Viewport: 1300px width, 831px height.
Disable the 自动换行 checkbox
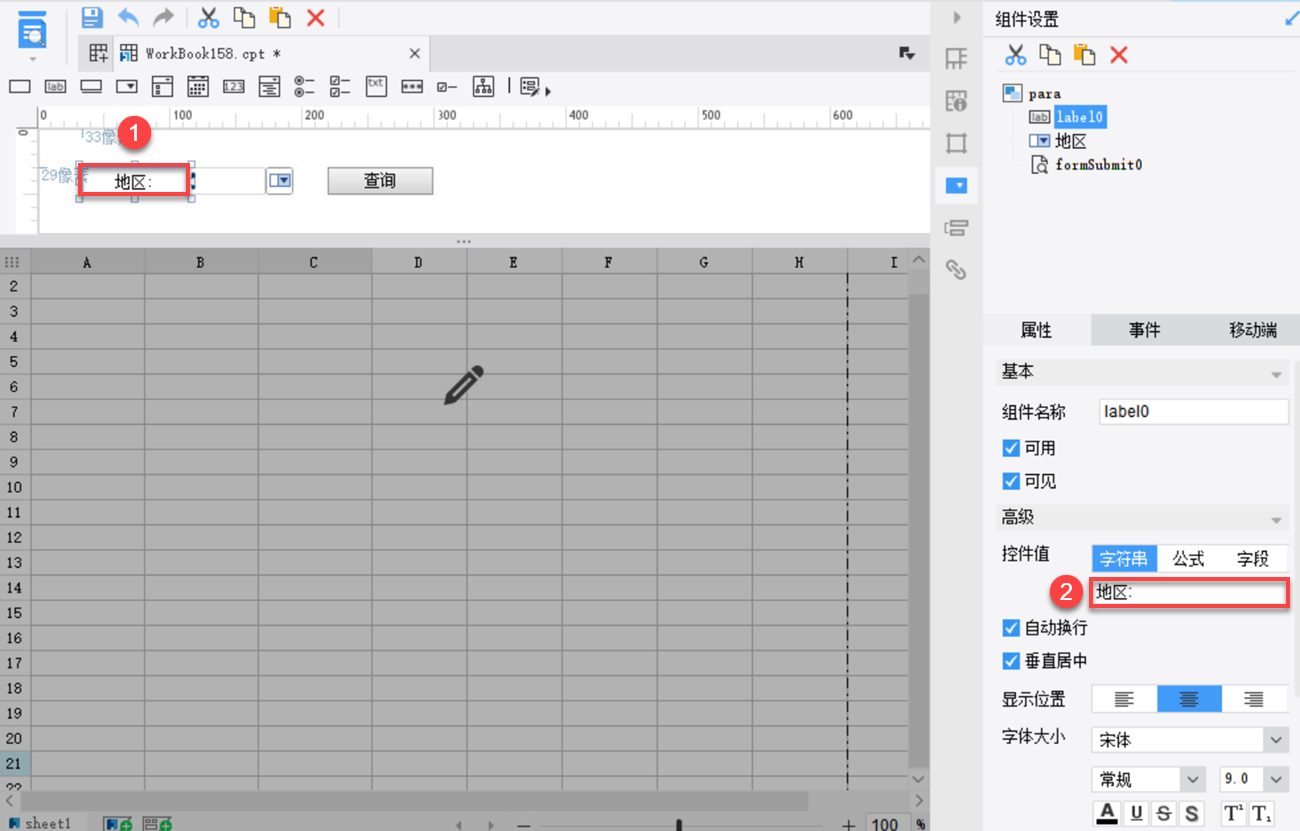(1011, 628)
